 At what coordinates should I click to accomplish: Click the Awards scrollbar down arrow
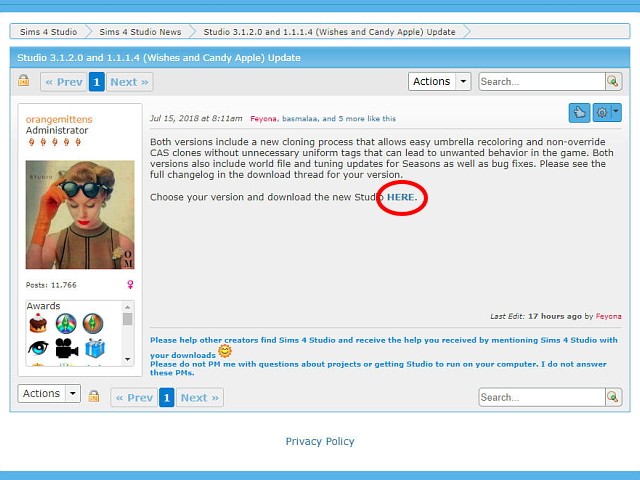click(127, 360)
